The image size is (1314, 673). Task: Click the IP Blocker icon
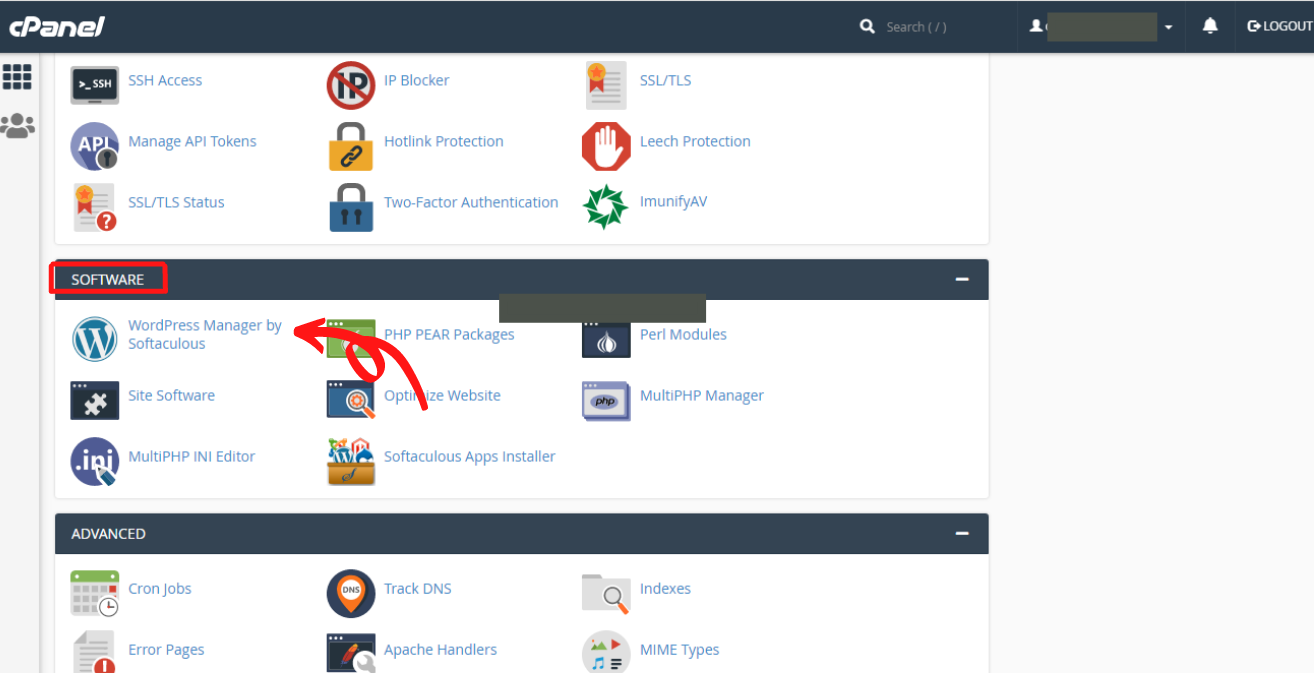(x=351, y=84)
